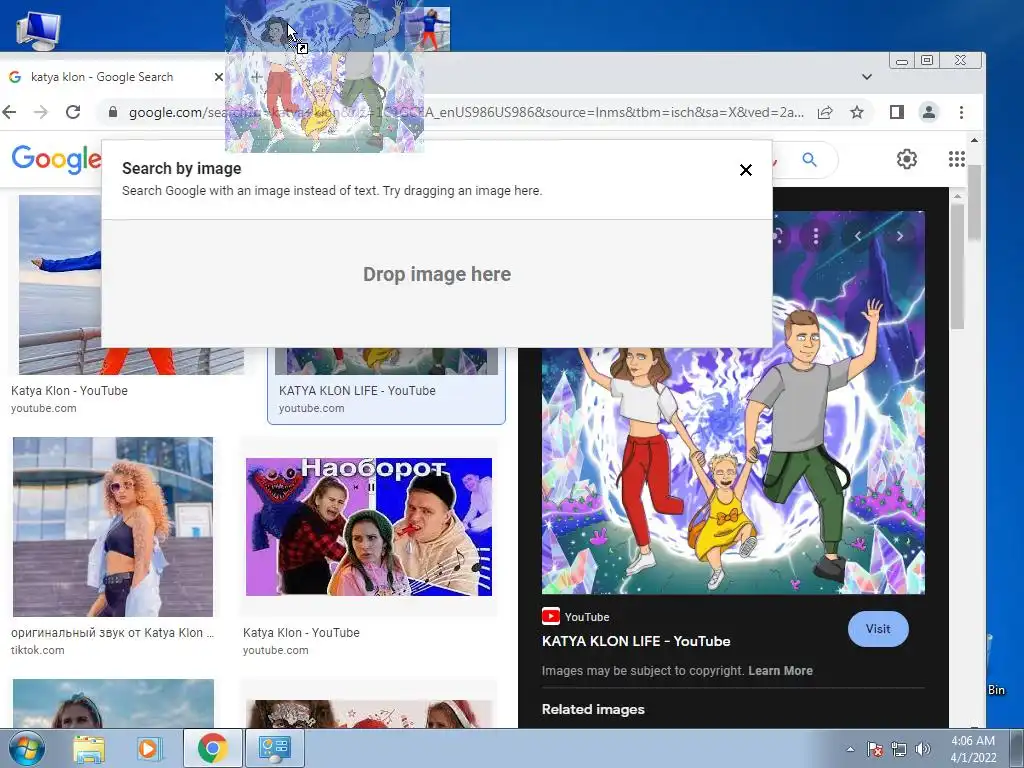Click оригинальный звук от Katya Klon caption
The width and height of the screenshot is (1024, 768).
click(112, 632)
